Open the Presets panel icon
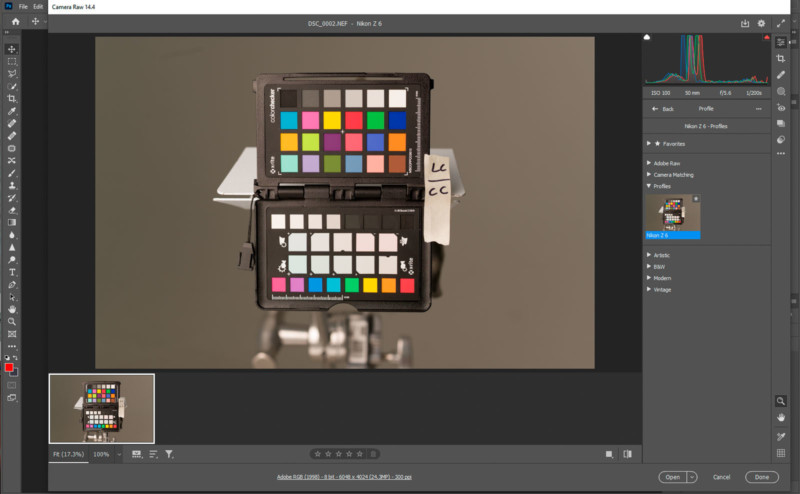800x494 pixels. coord(781,139)
